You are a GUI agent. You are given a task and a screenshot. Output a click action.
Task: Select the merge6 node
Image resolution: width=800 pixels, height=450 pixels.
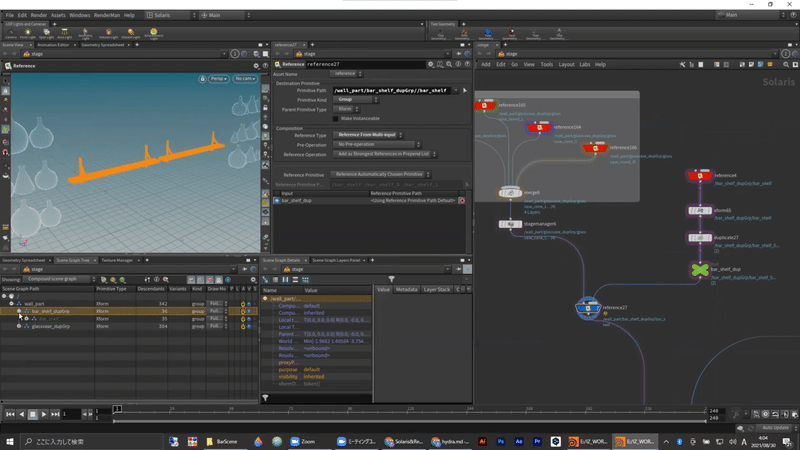point(510,192)
